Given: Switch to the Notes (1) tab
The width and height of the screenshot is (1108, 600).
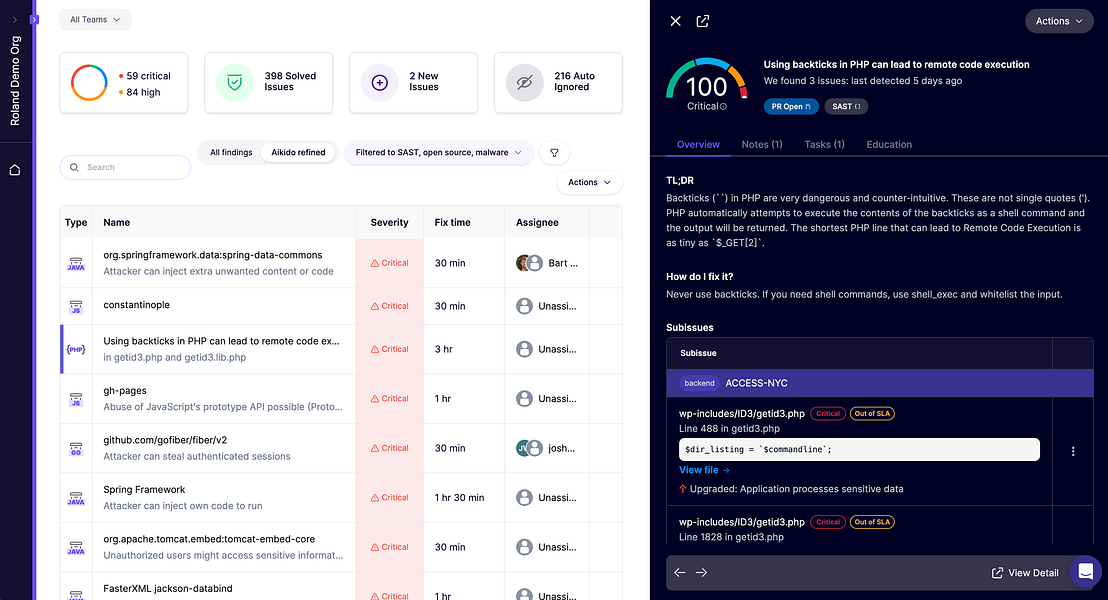Looking at the screenshot, I should click(x=762, y=144).
